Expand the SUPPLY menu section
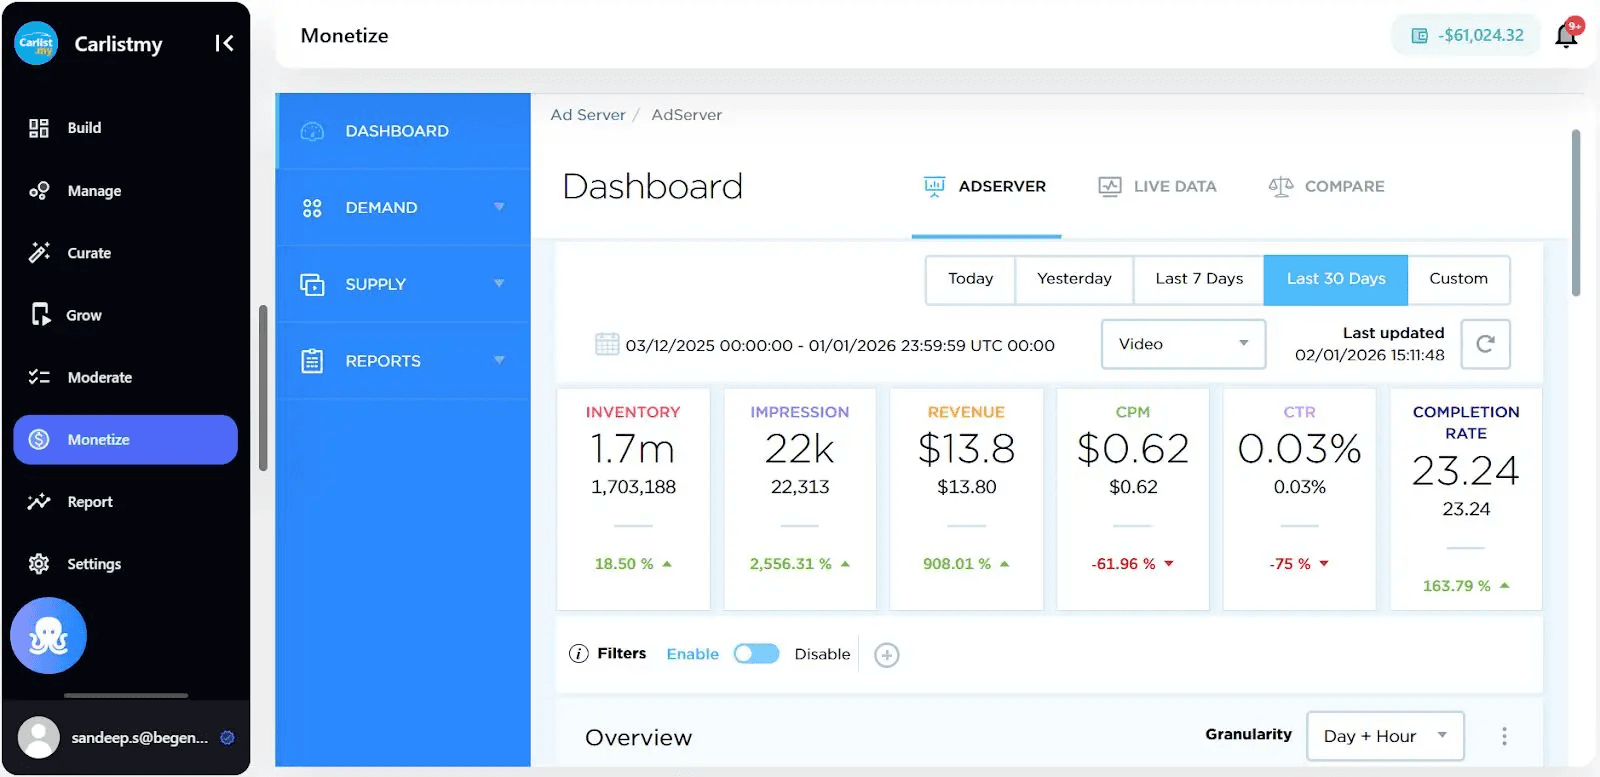This screenshot has width=1600, height=777. pos(403,284)
